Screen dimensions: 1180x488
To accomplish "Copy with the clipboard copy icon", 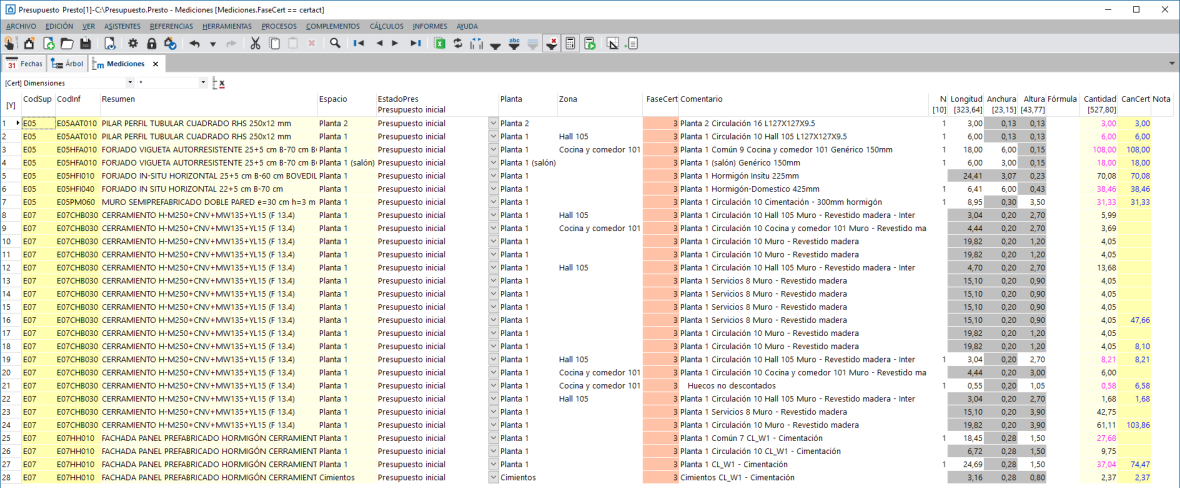I will tap(275, 44).
